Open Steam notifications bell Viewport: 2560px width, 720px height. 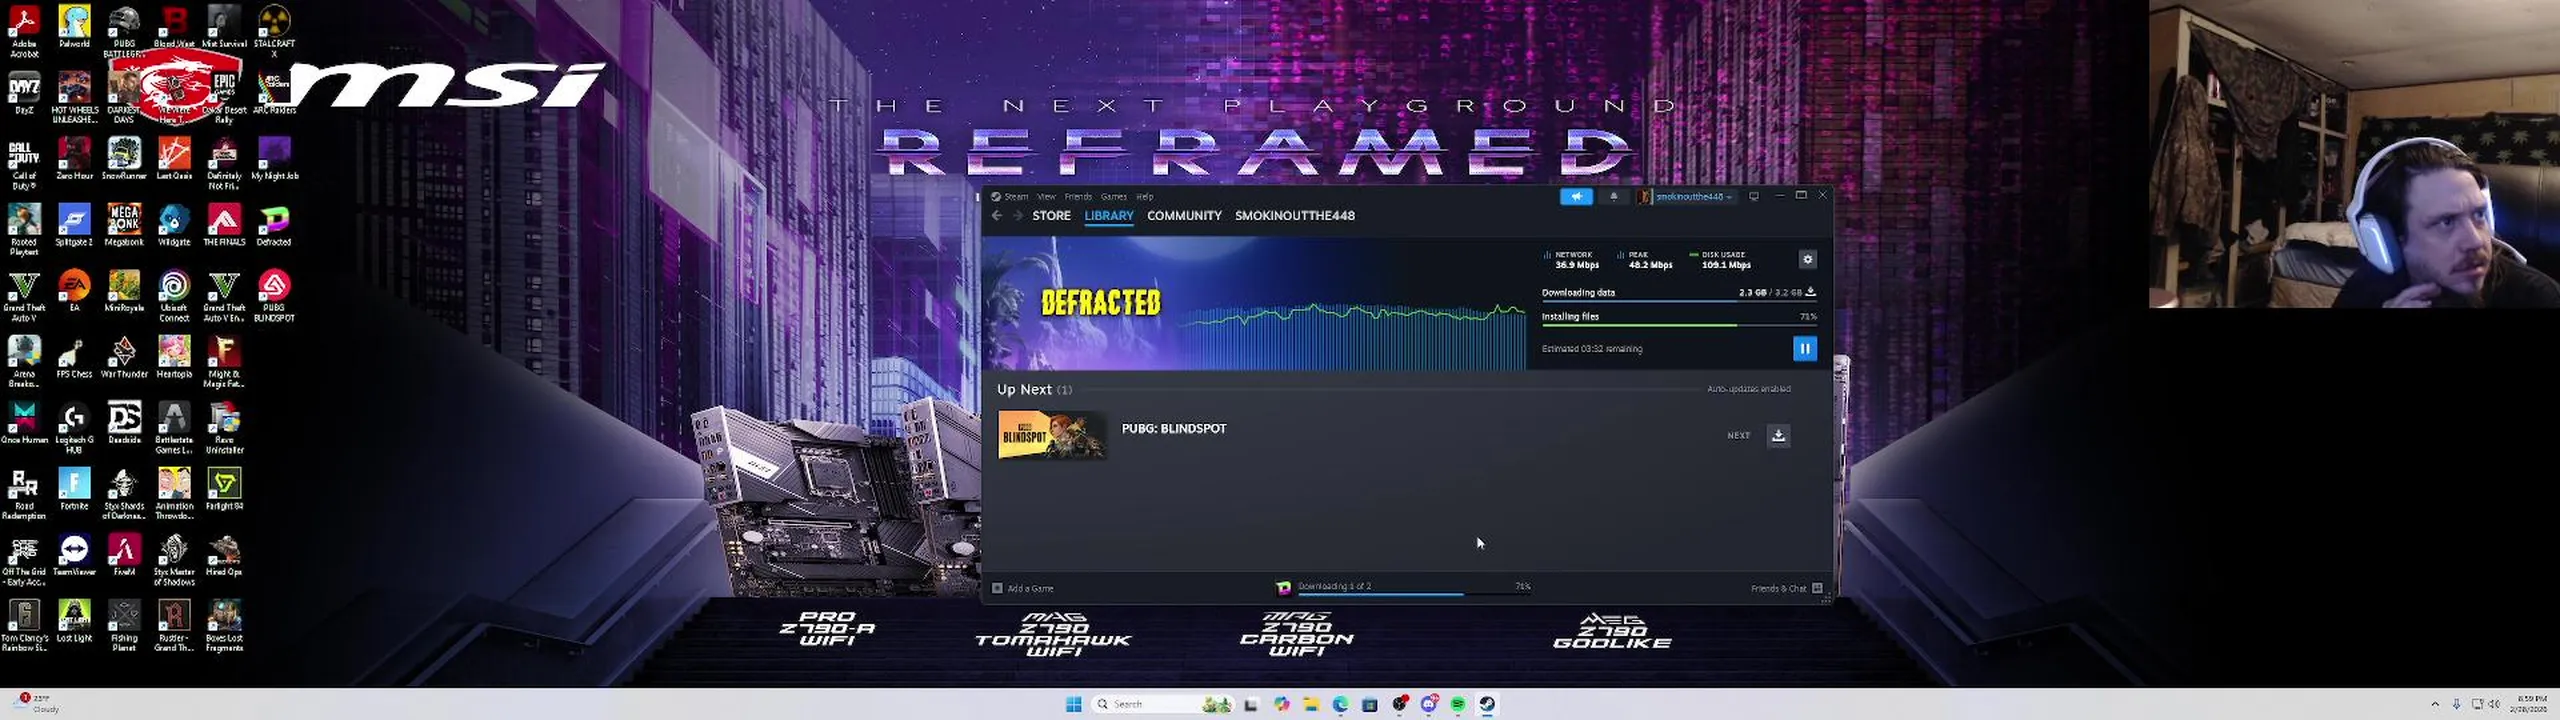pos(1613,196)
